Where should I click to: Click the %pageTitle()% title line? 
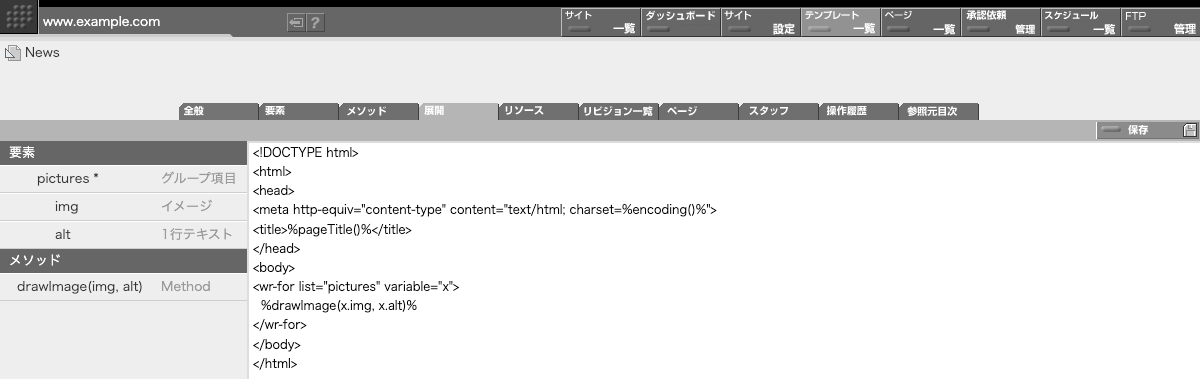[x=332, y=229]
